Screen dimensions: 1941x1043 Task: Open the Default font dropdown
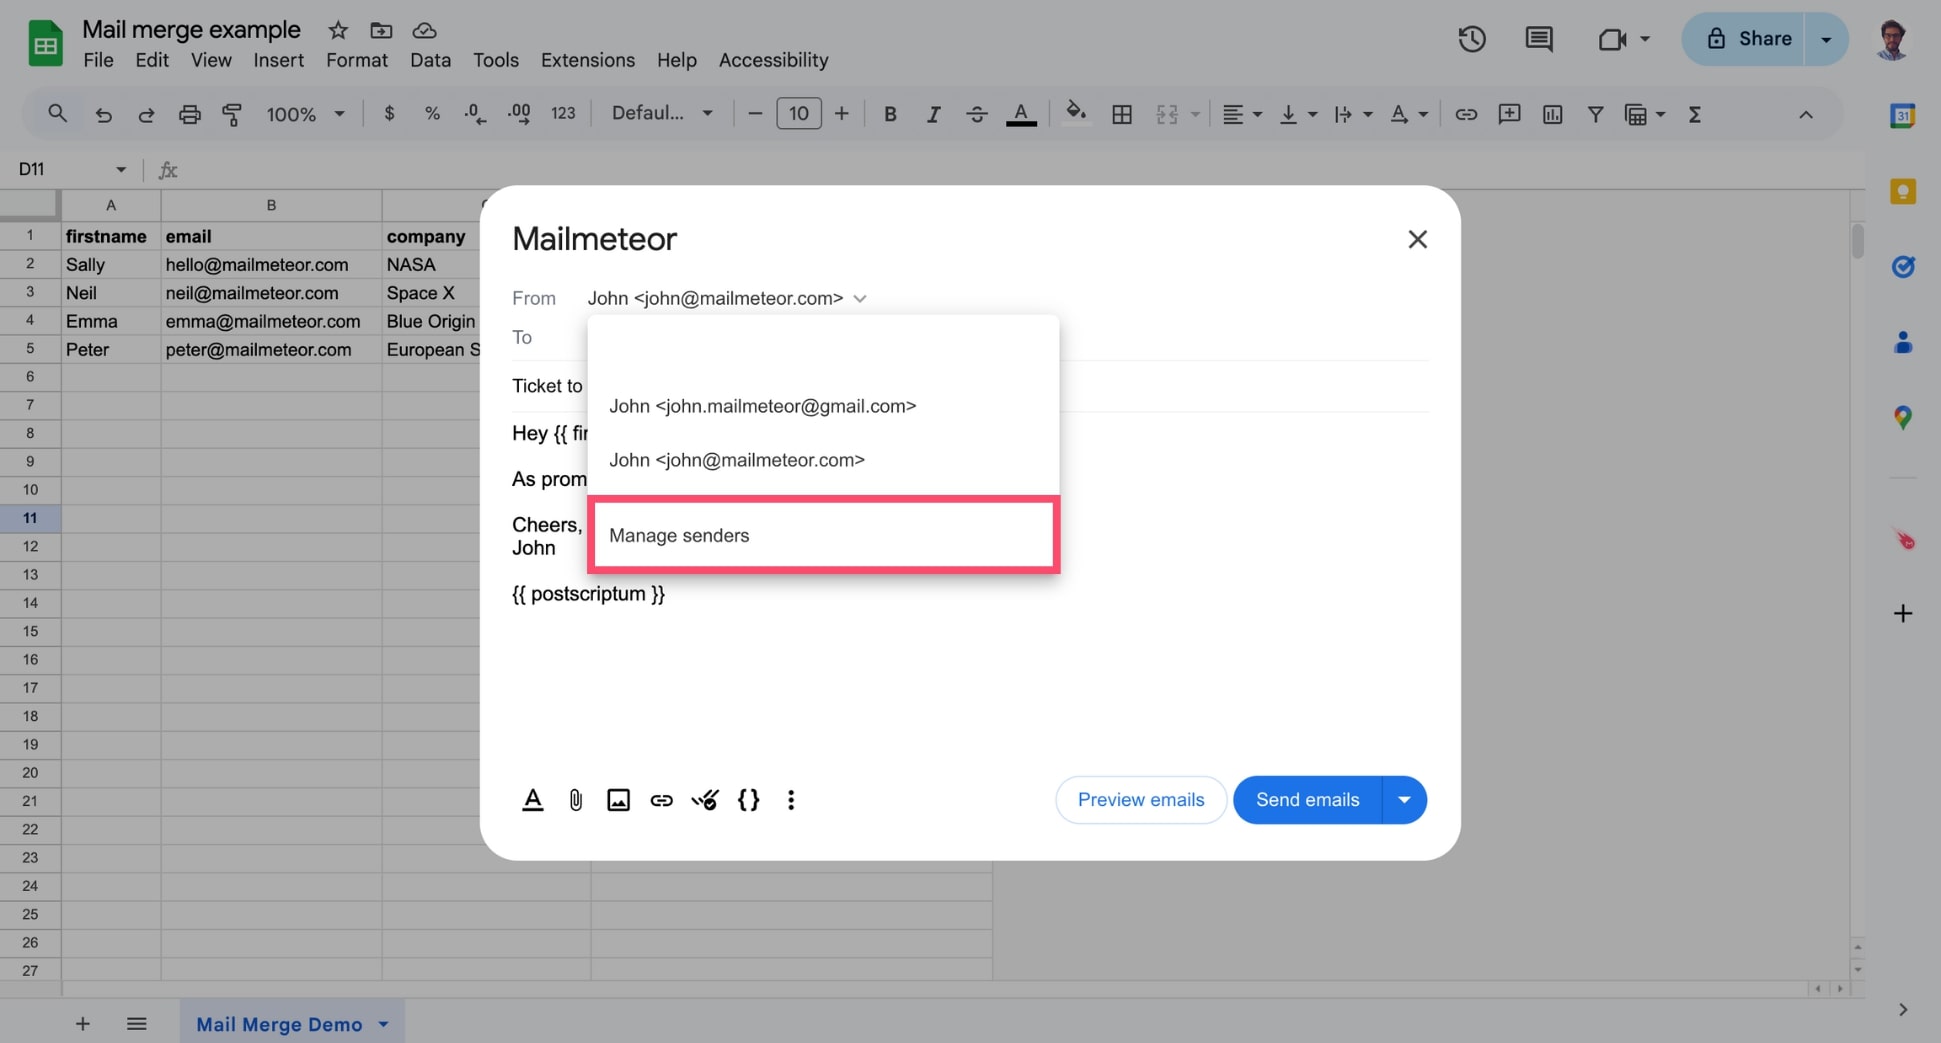(662, 113)
